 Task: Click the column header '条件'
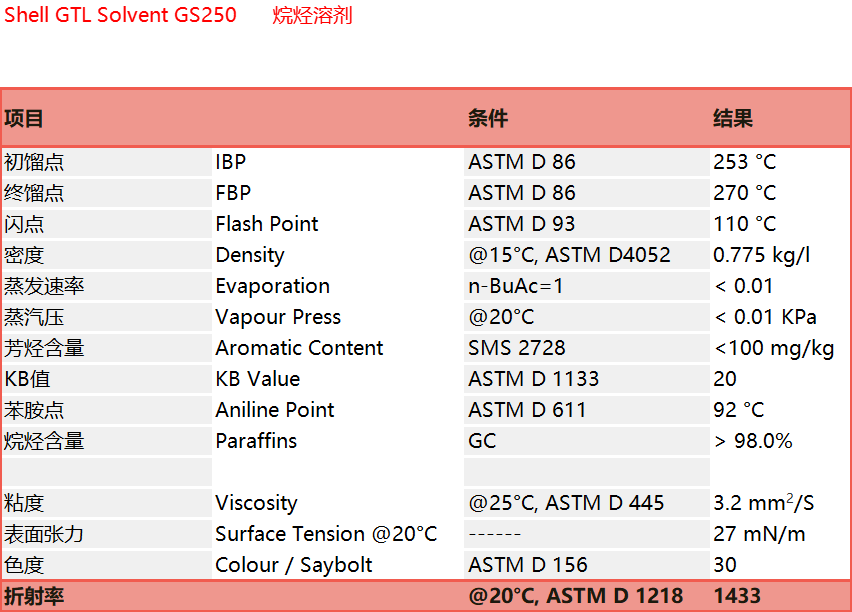(488, 118)
